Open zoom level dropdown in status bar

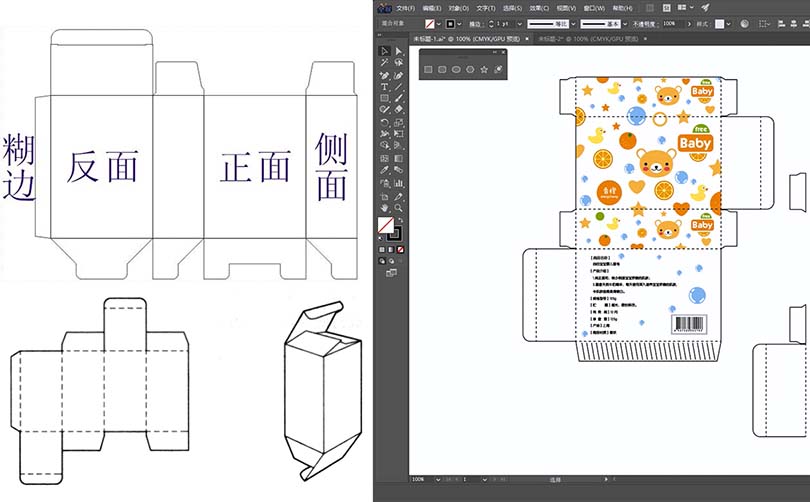(438, 480)
